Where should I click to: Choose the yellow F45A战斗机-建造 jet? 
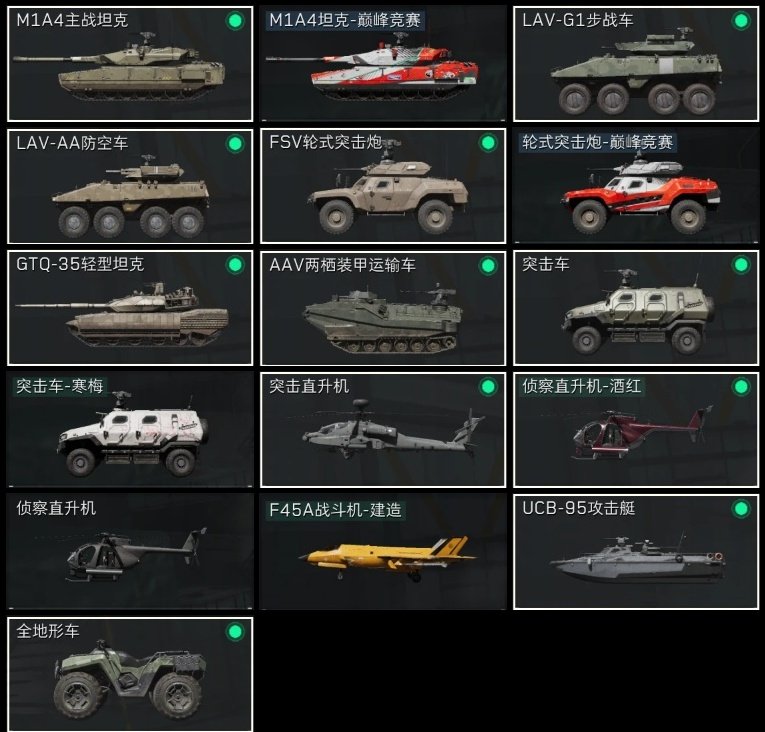point(386,557)
